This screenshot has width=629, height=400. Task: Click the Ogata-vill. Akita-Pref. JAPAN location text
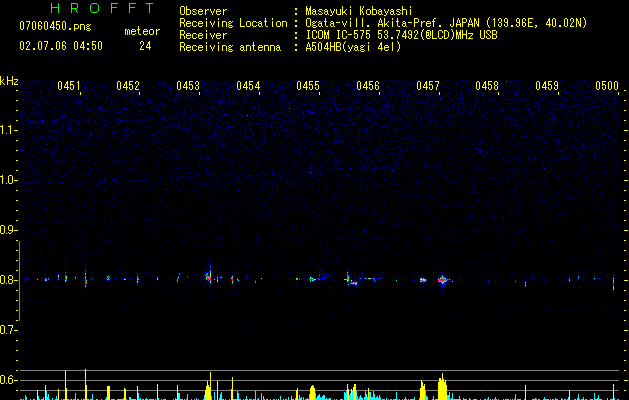(x=446, y=23)
